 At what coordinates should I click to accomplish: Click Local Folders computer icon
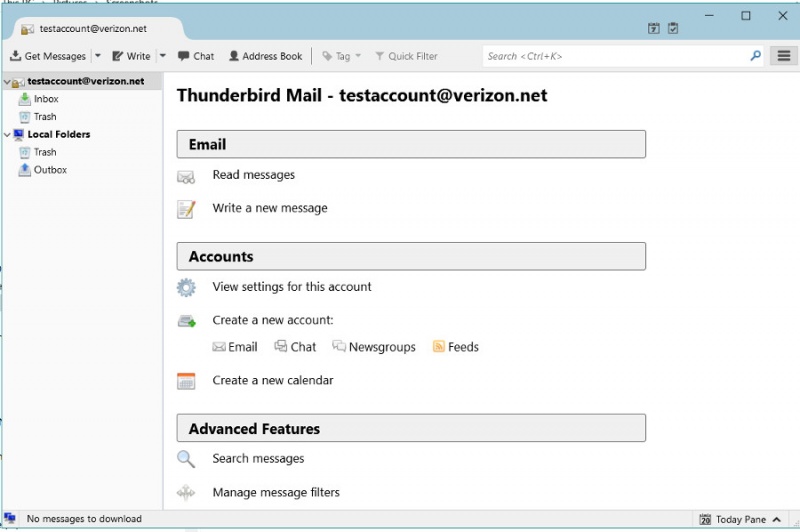pos(19,134)
